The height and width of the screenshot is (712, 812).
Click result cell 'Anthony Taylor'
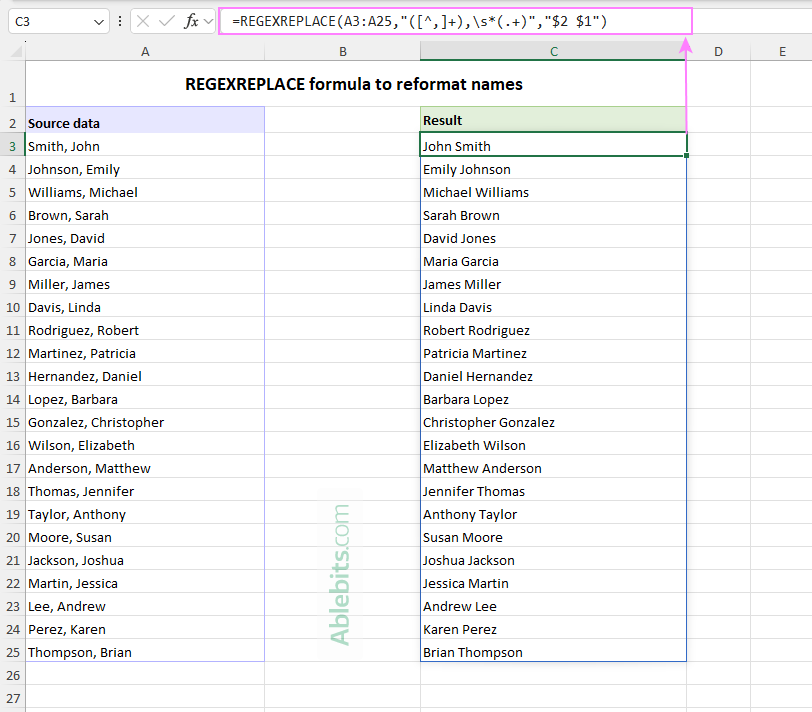click(x=553, y=513)
